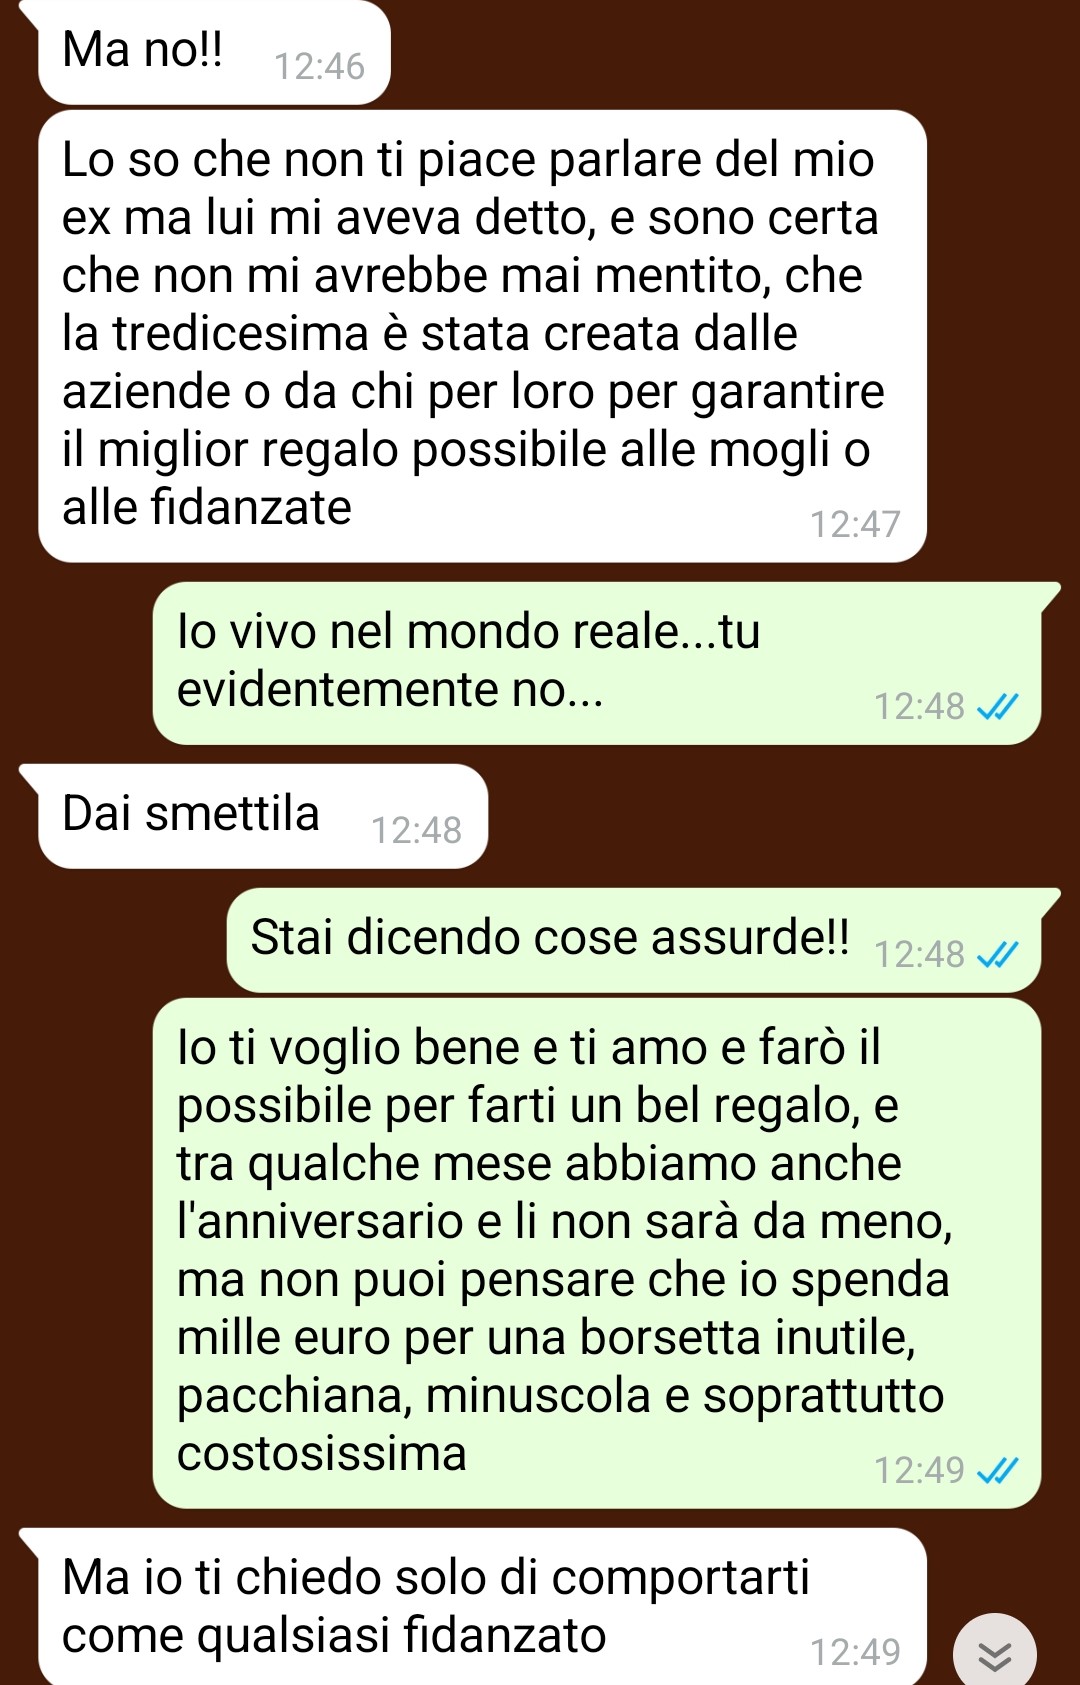The image size is (1080, 1685).
Task: Tap the text 'alle fidanzate' in the white bubble
Action: tap(207, 507)
